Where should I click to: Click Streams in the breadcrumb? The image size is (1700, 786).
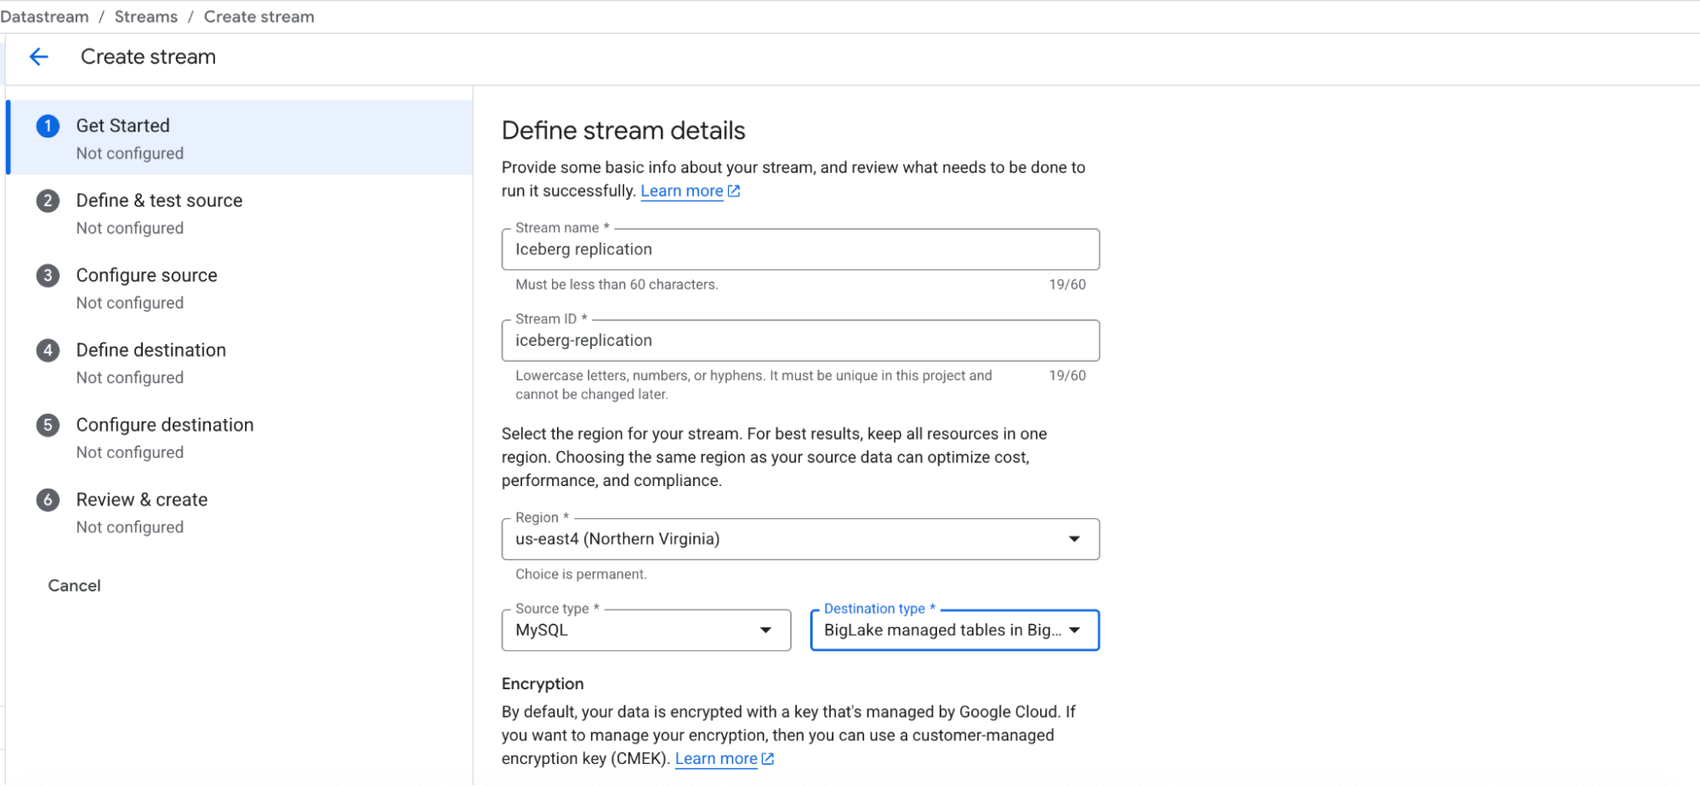146,17
